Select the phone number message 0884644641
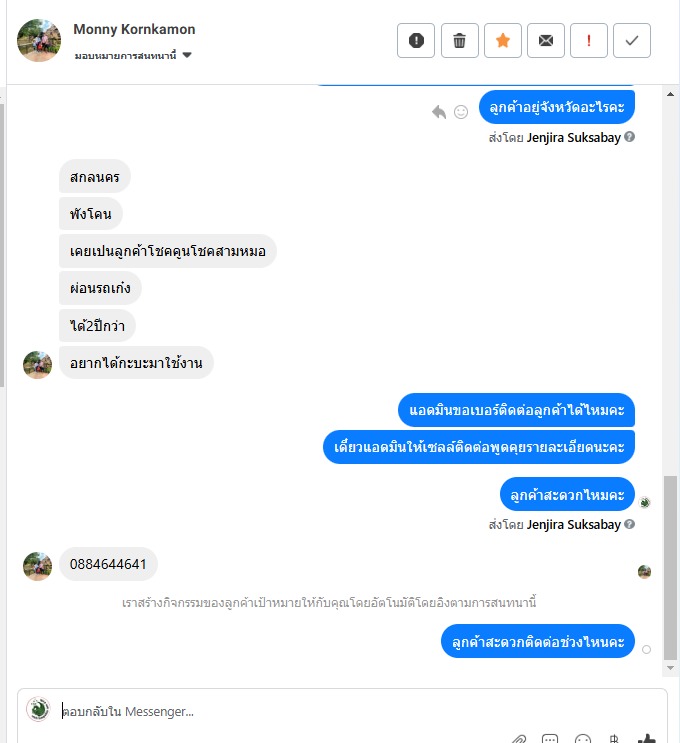This screenshot has width=680, height=743. pos(108,564)
